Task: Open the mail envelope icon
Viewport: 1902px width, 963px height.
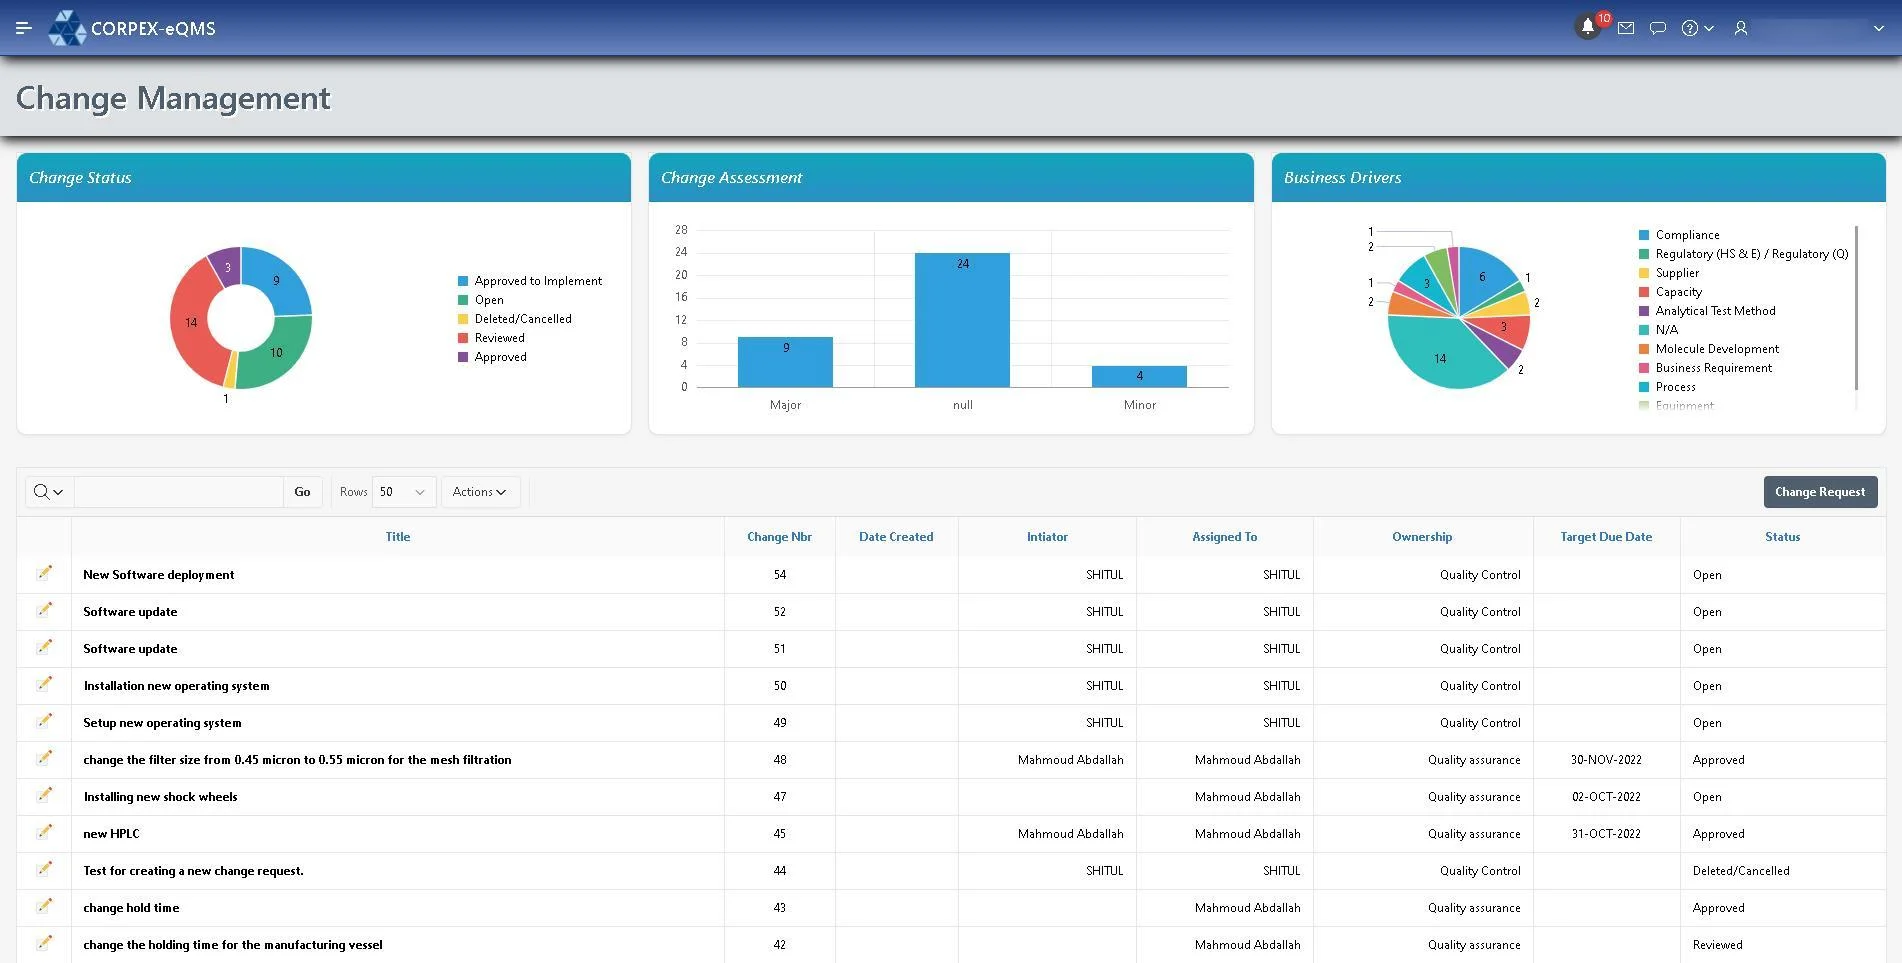Action: tap(1626, 27)
